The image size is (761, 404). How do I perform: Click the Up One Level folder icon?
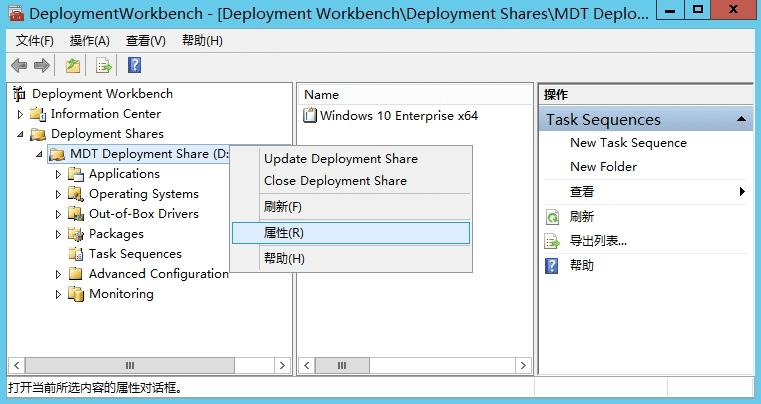(73, 66)
